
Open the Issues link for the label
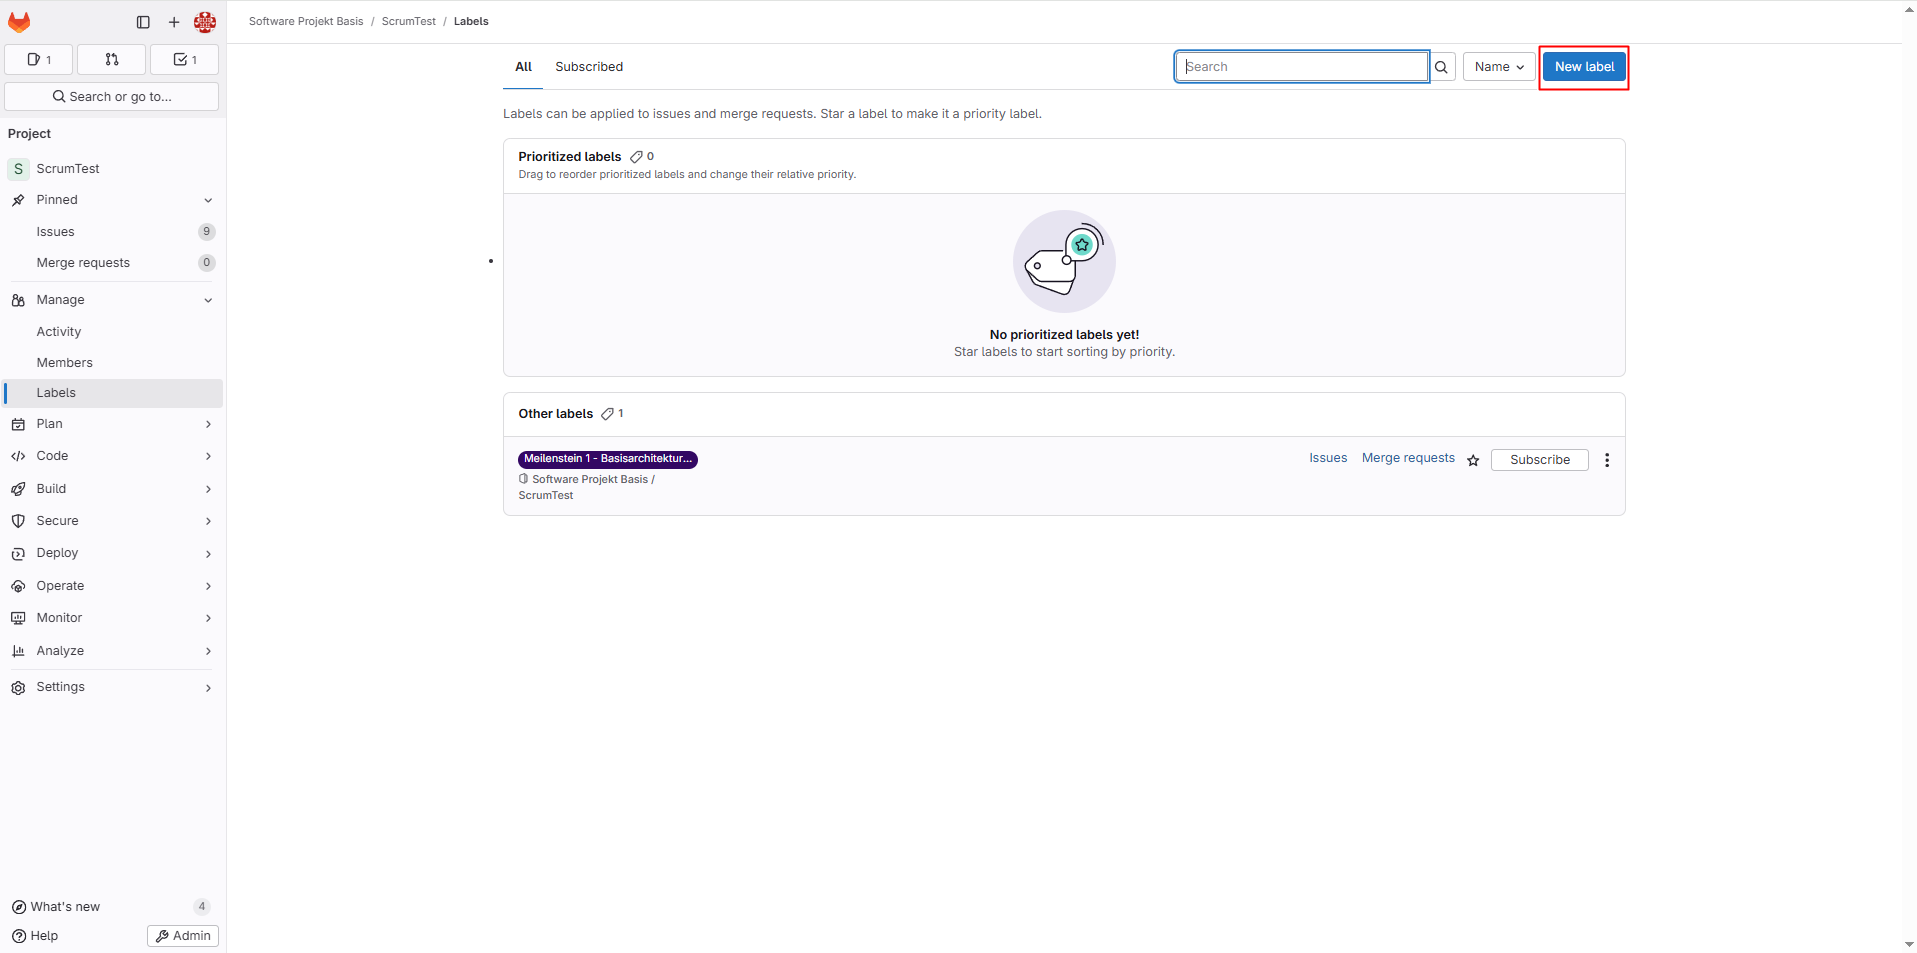click(x=1328, y=458)
